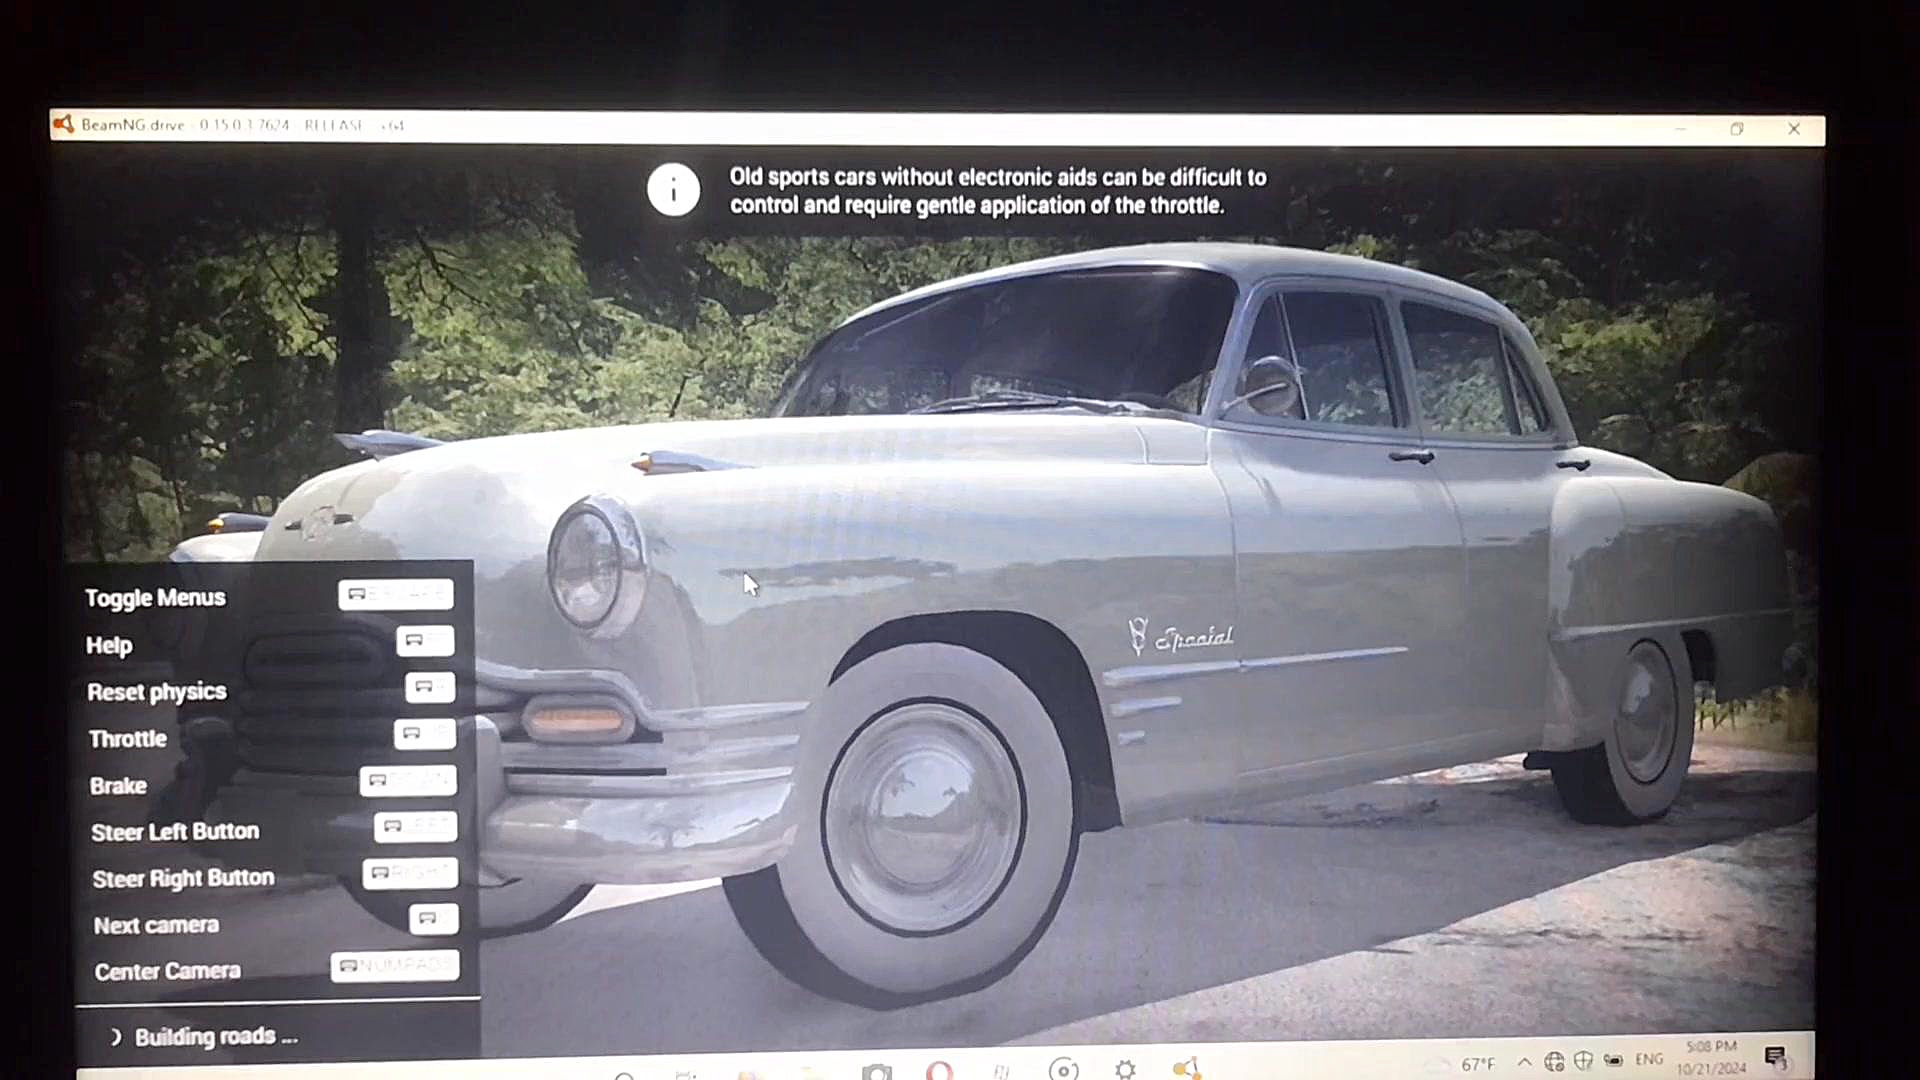Click the Brake key binding badge

408,780
